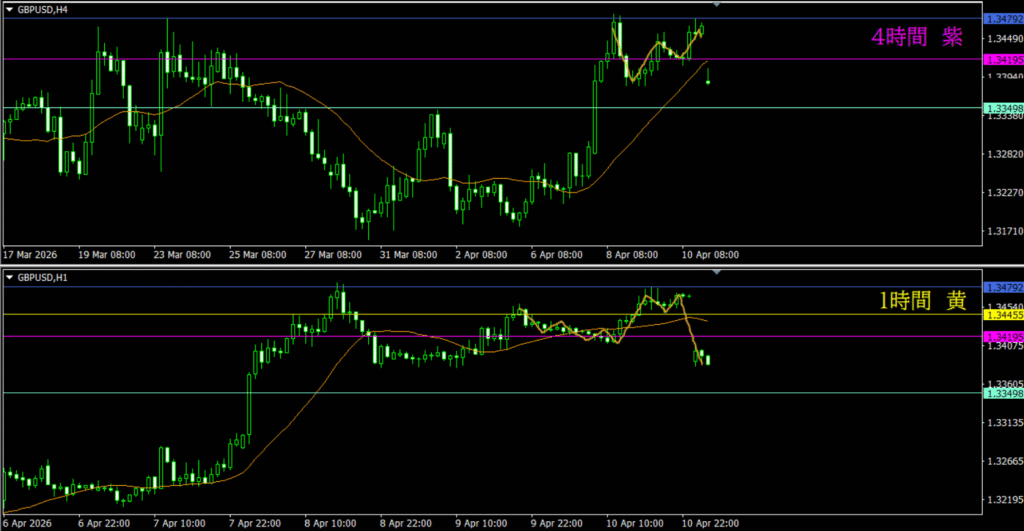Click the magenta '4時間 紫' text label
The height and width of the screenshot is (531, 1024).
(x=916, y=38)
